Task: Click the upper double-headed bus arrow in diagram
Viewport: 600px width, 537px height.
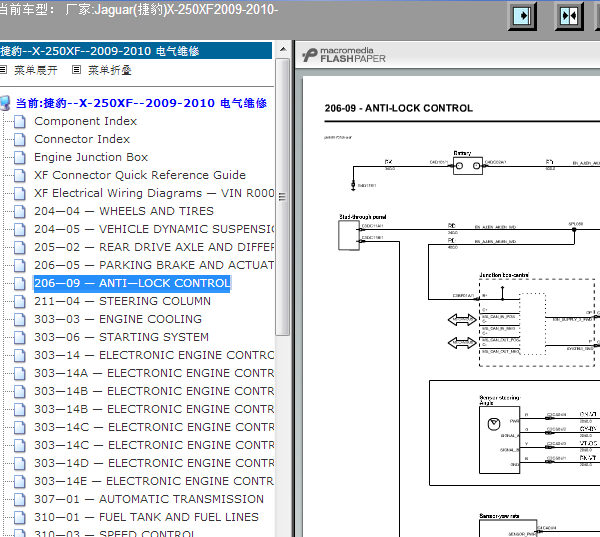Action: coord(462,320)
